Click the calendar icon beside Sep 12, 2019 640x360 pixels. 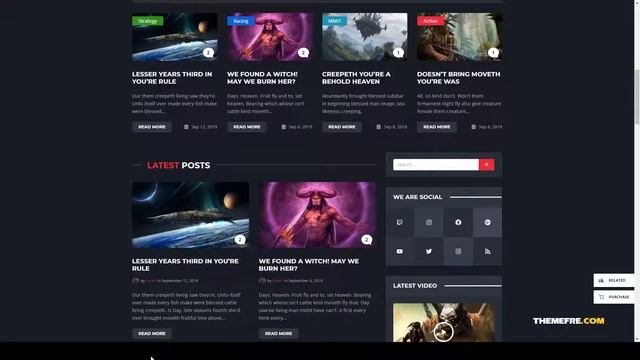186,127
